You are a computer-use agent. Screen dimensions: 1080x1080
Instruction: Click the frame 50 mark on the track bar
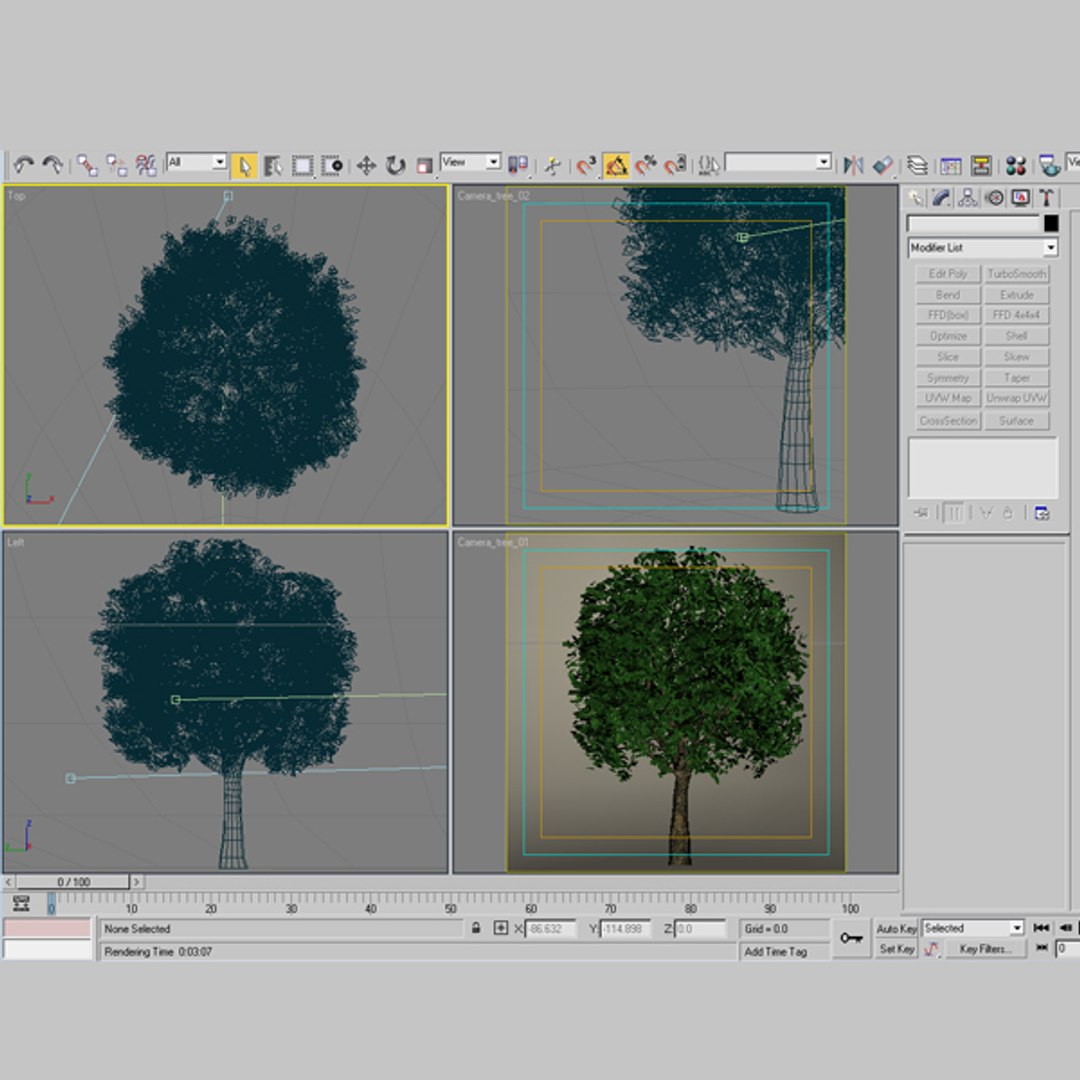click(x=450, y=908)
